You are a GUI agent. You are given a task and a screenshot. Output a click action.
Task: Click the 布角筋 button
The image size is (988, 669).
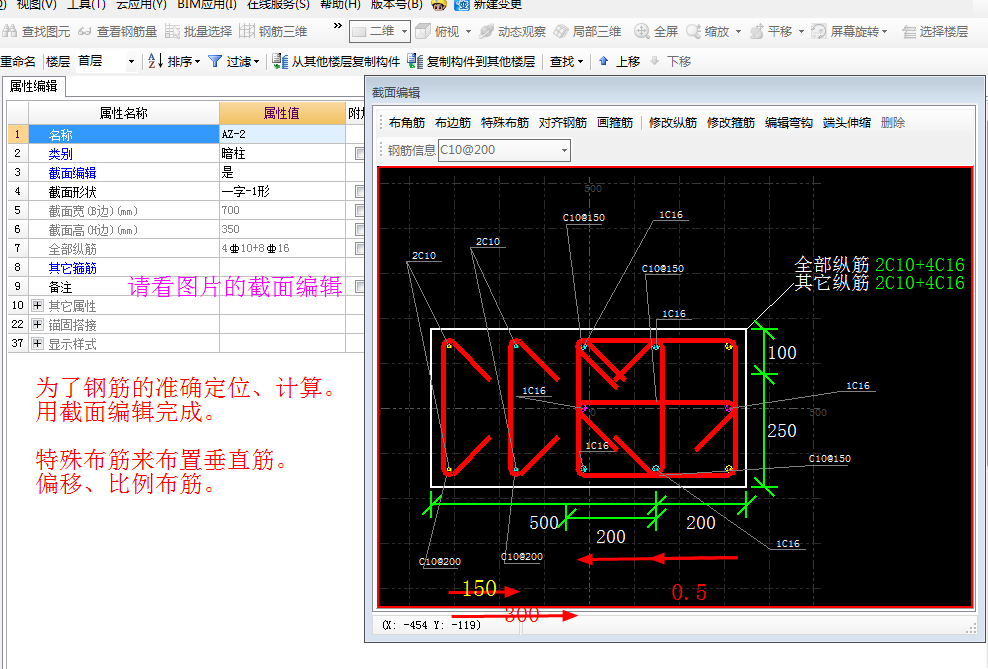coord(406,123)
